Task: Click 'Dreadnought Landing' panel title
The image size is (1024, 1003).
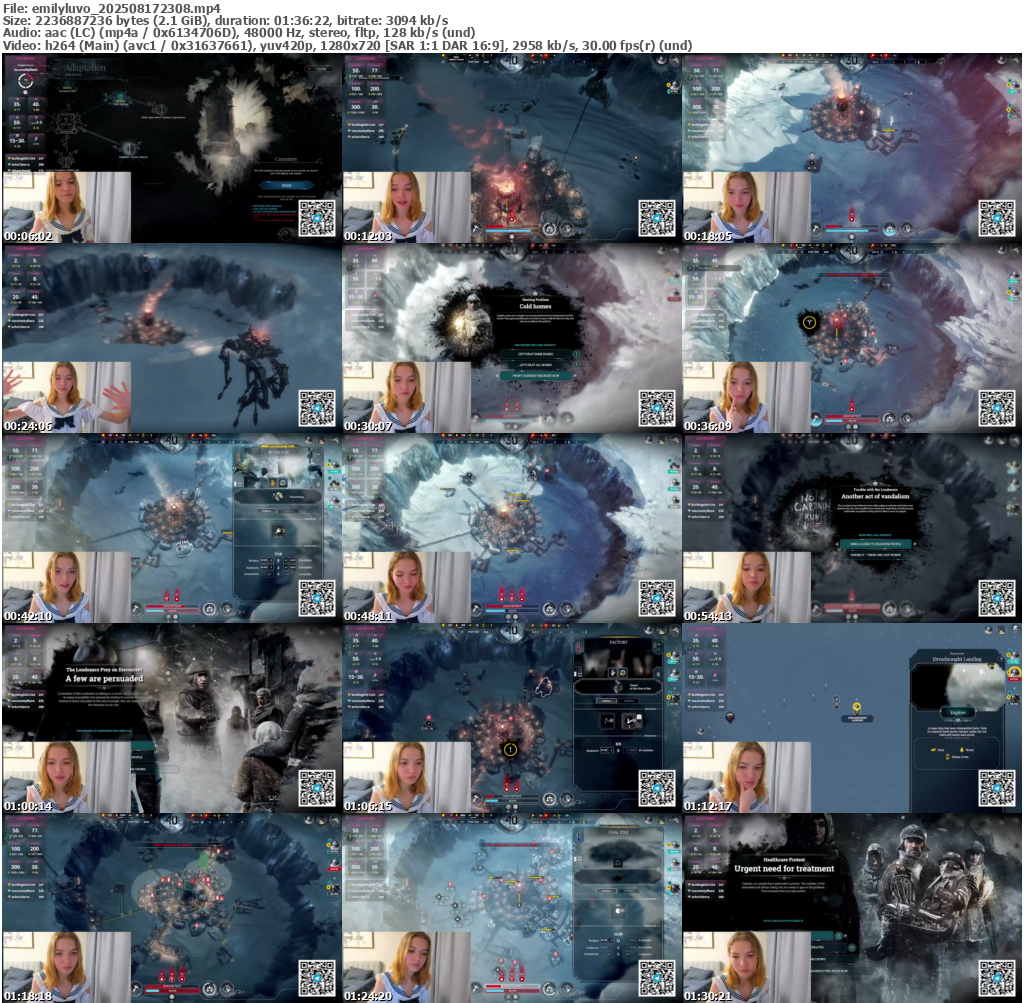Action: coord(957,660)
